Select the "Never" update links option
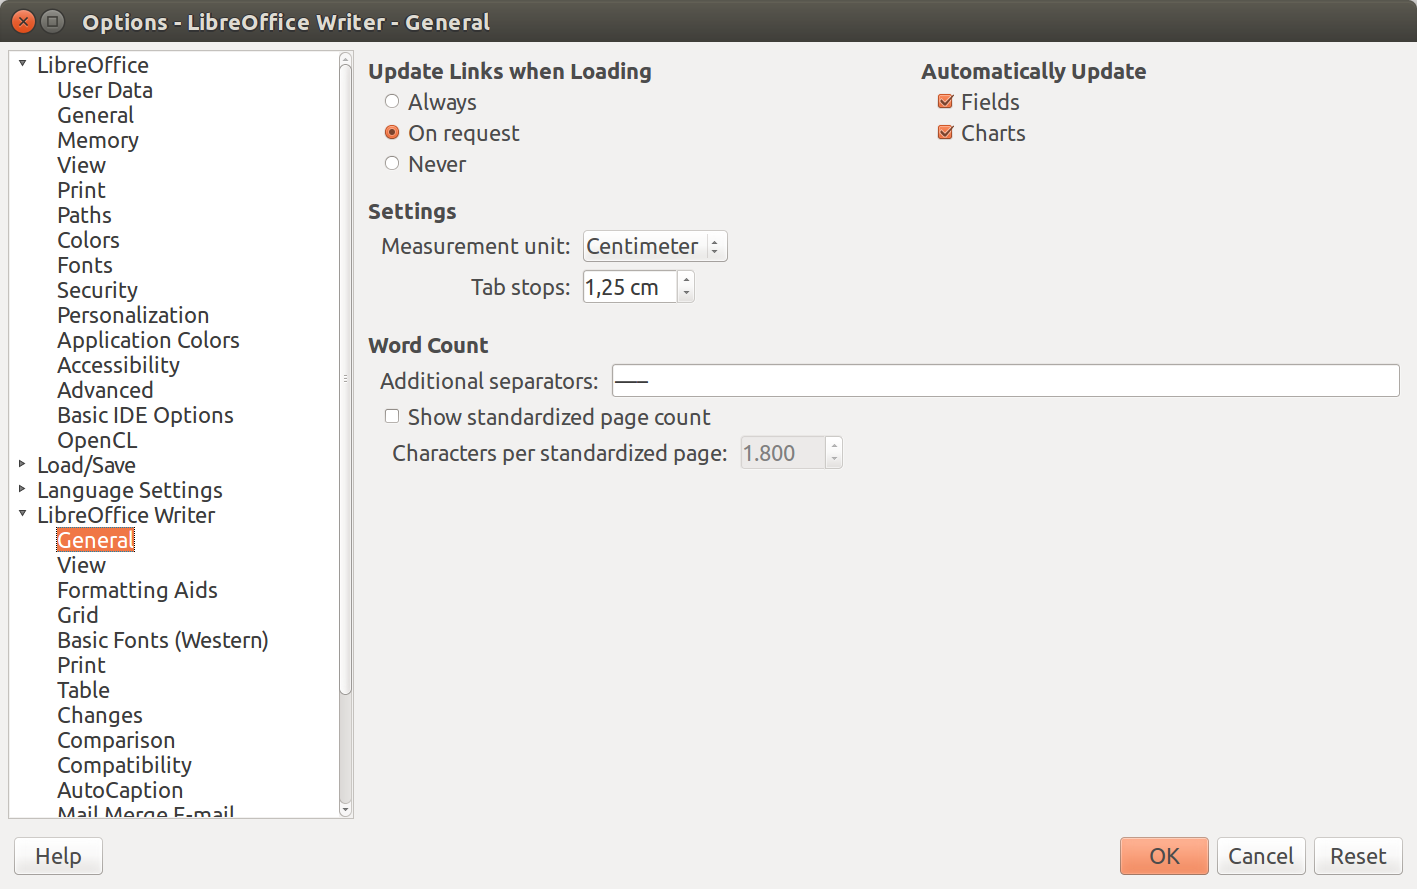 [x=391, y=163]
